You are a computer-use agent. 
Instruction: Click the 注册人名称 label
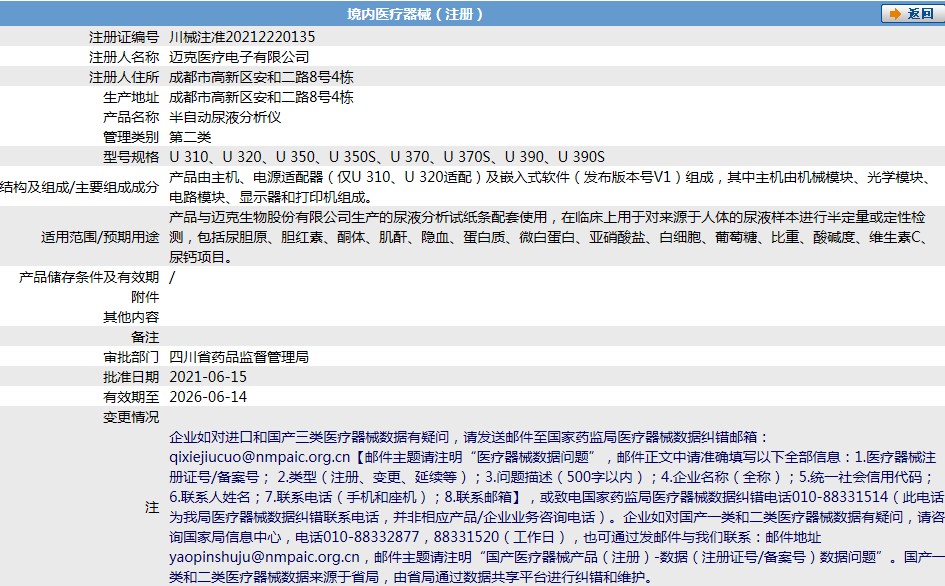point(124,57)
